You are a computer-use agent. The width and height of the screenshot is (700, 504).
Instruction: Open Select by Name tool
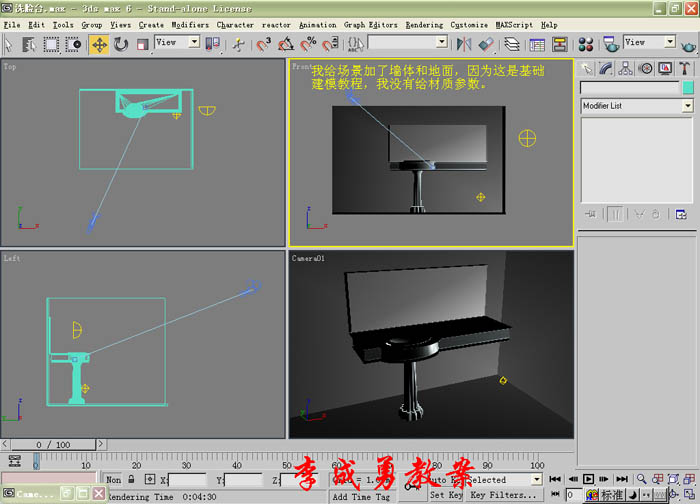pyautogui.click(x=29, y=44)
